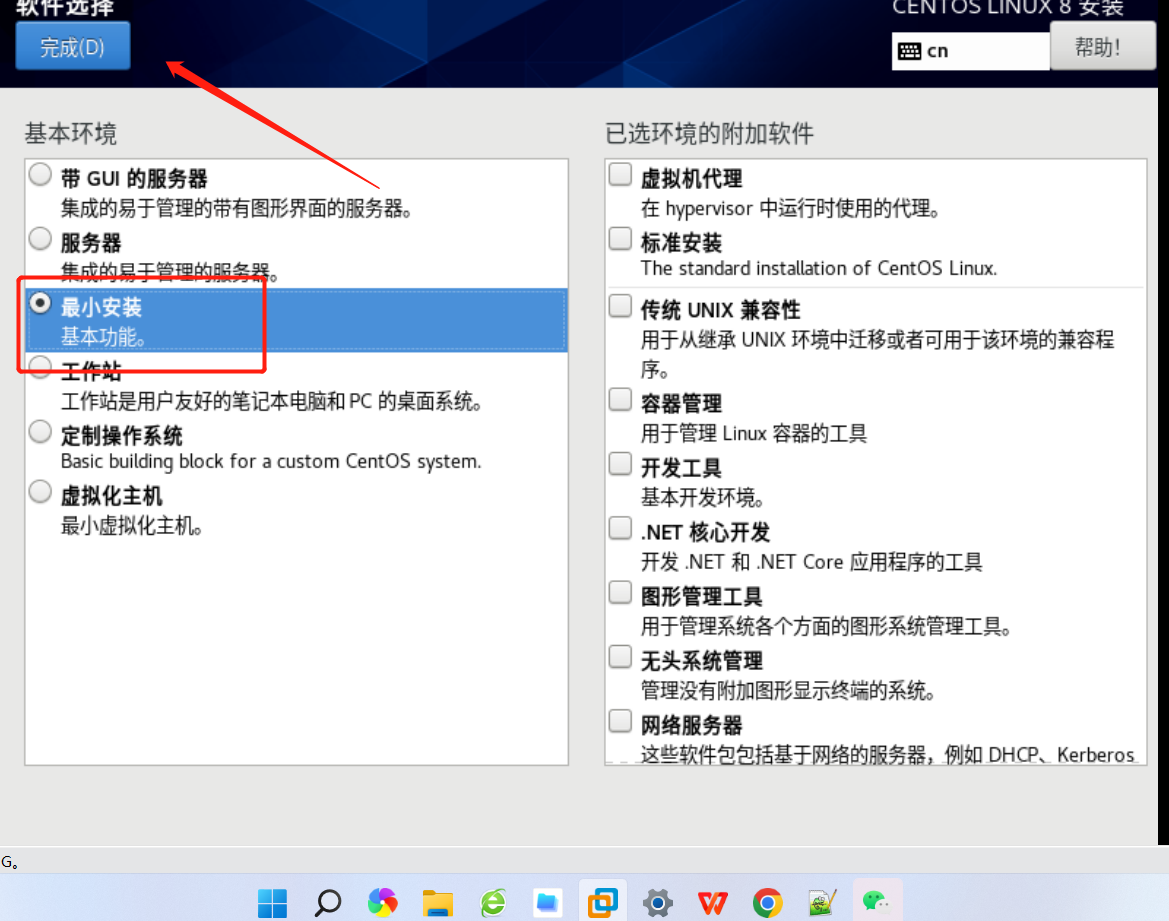Viewport: 1169px width, 921px height.
Task: Open the cn keyboard layout selector
Action: pyautogui.click(x=970, y=51)
